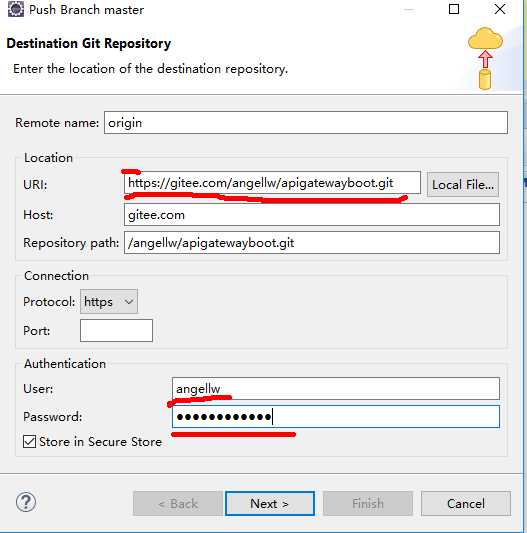This screenshot has height=533, width=527.
Task: Toggle Store in Secure Store checkbox
Action: coord(30,442)
